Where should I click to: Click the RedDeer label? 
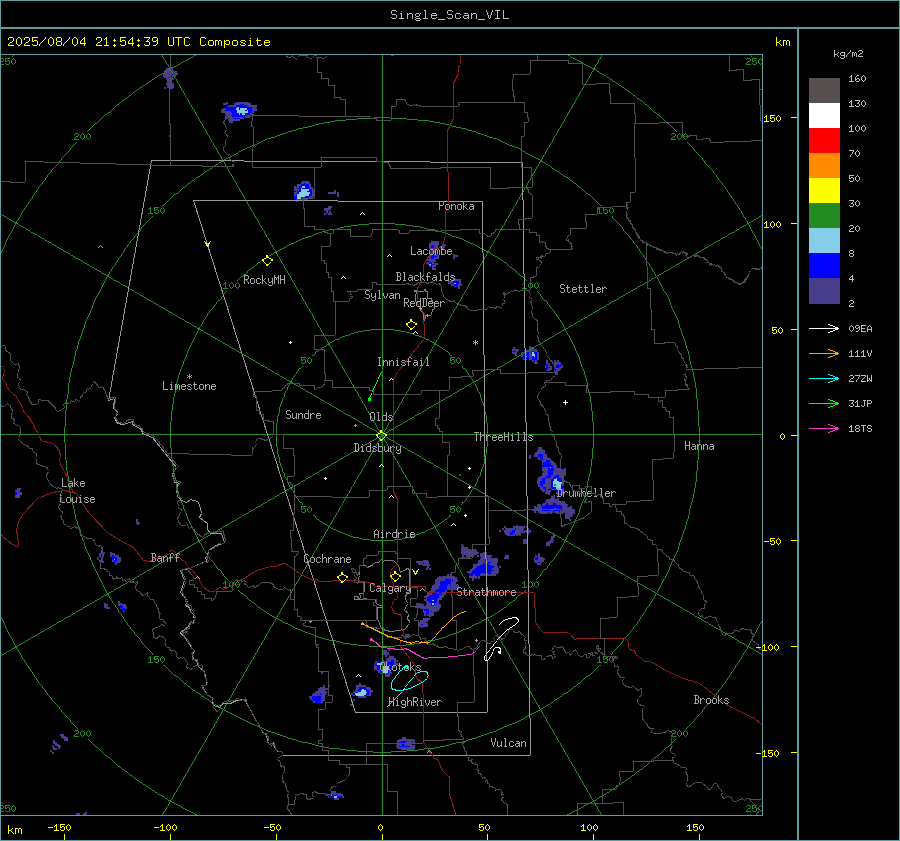pyautogui.click(x=424, y=303)
